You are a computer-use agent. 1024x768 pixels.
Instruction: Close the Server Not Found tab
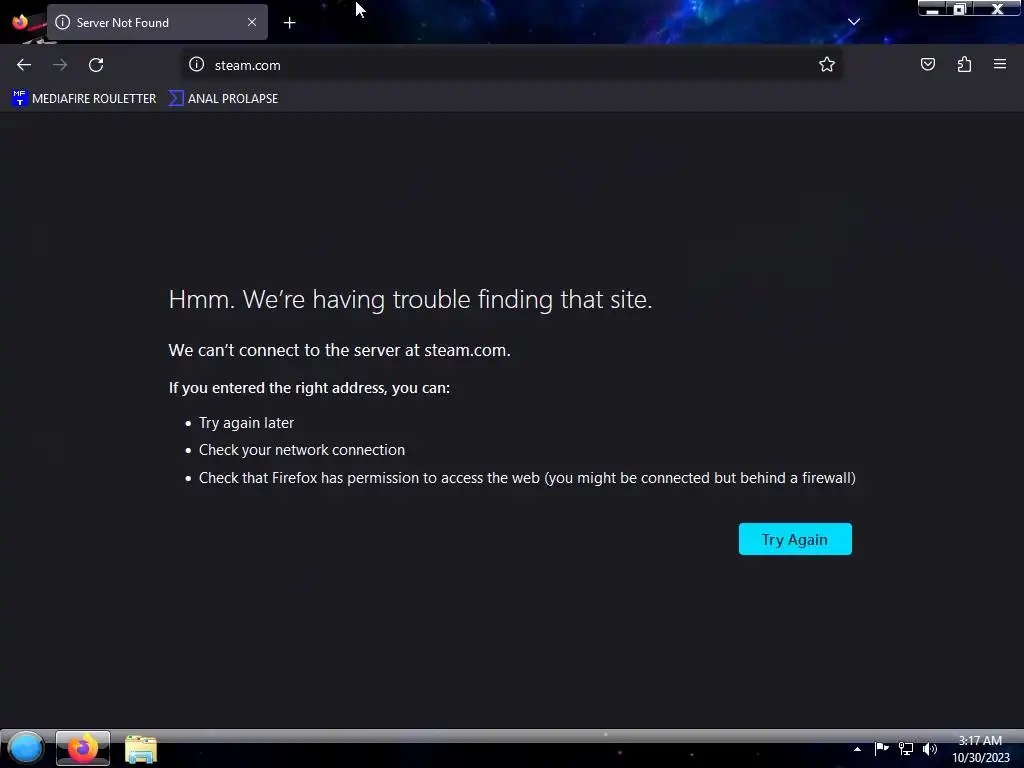(252, 22)
